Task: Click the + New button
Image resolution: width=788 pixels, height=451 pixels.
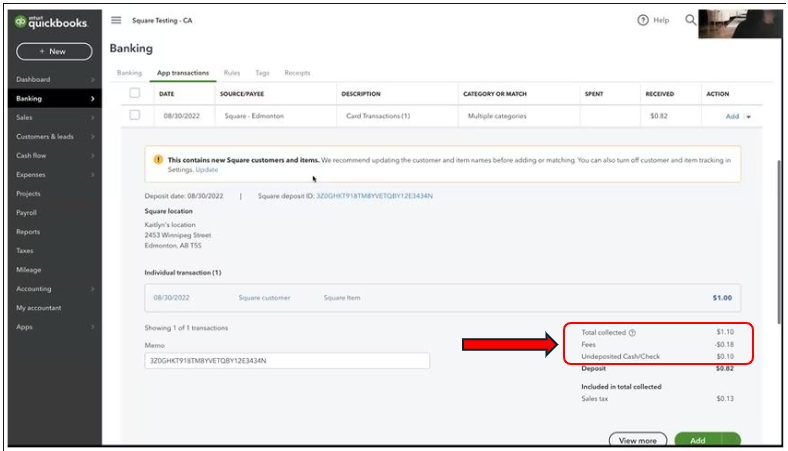Action: 54,51
